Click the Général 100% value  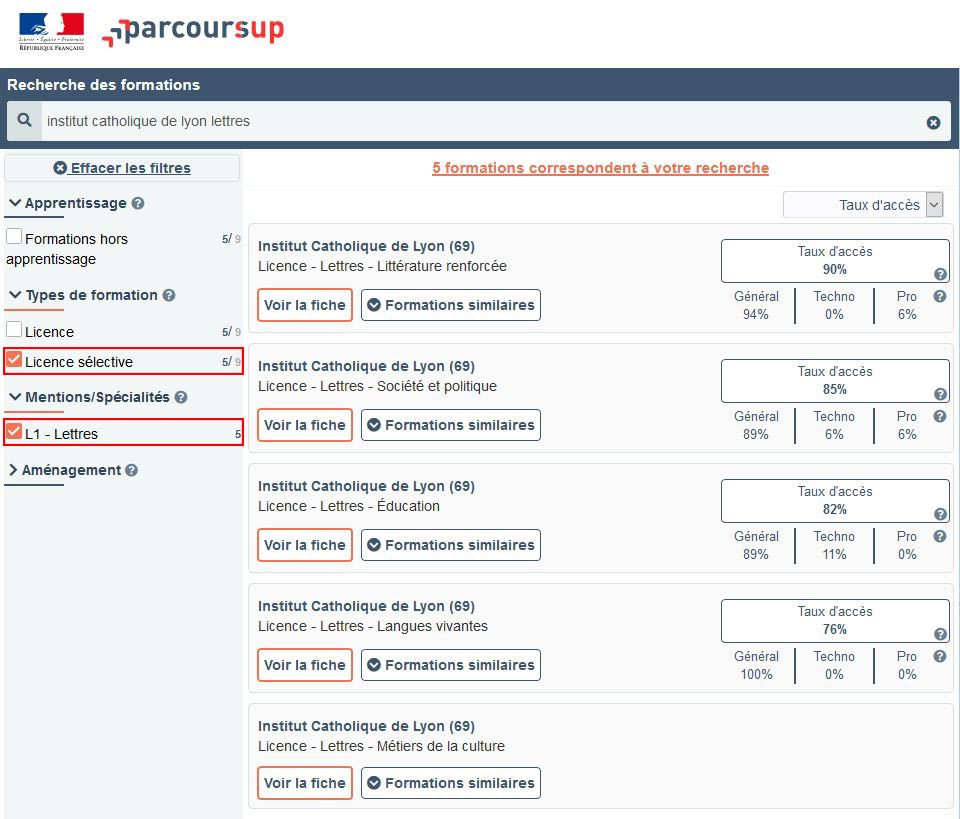pyautogui.click(x=756, y=675)
